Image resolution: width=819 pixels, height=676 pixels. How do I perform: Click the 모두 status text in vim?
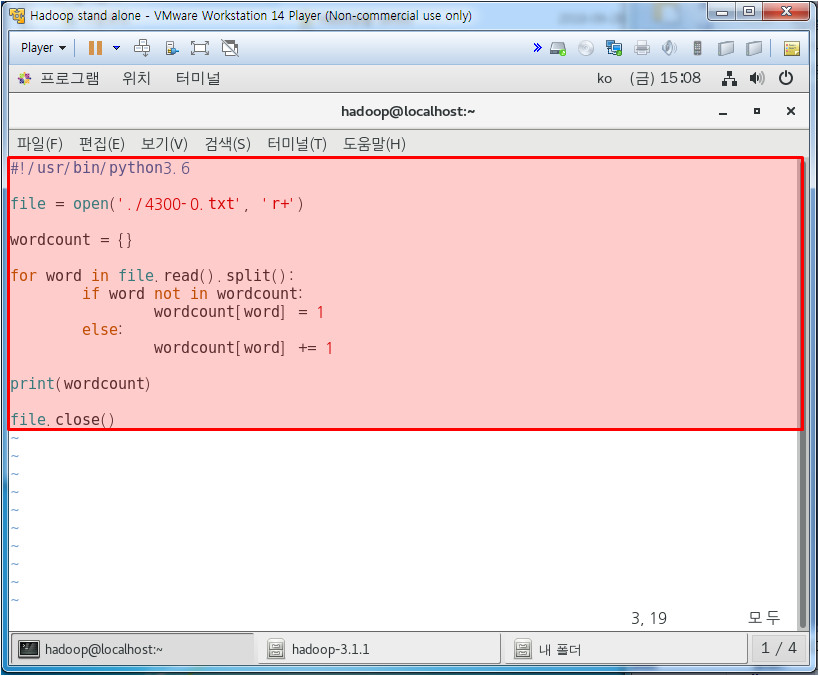coord(764,618)
